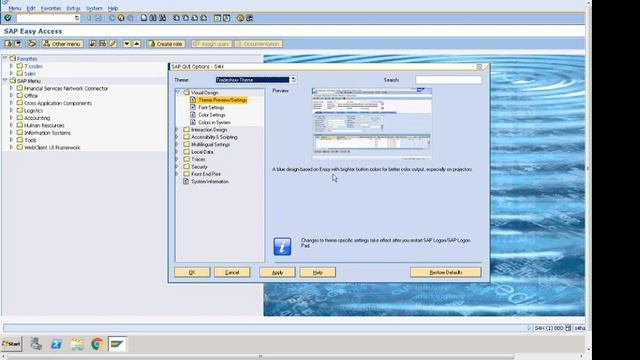Open the Help menu in menu bar
The height and width of the screenshot is (360, 640).
click(x=113, y=8)
